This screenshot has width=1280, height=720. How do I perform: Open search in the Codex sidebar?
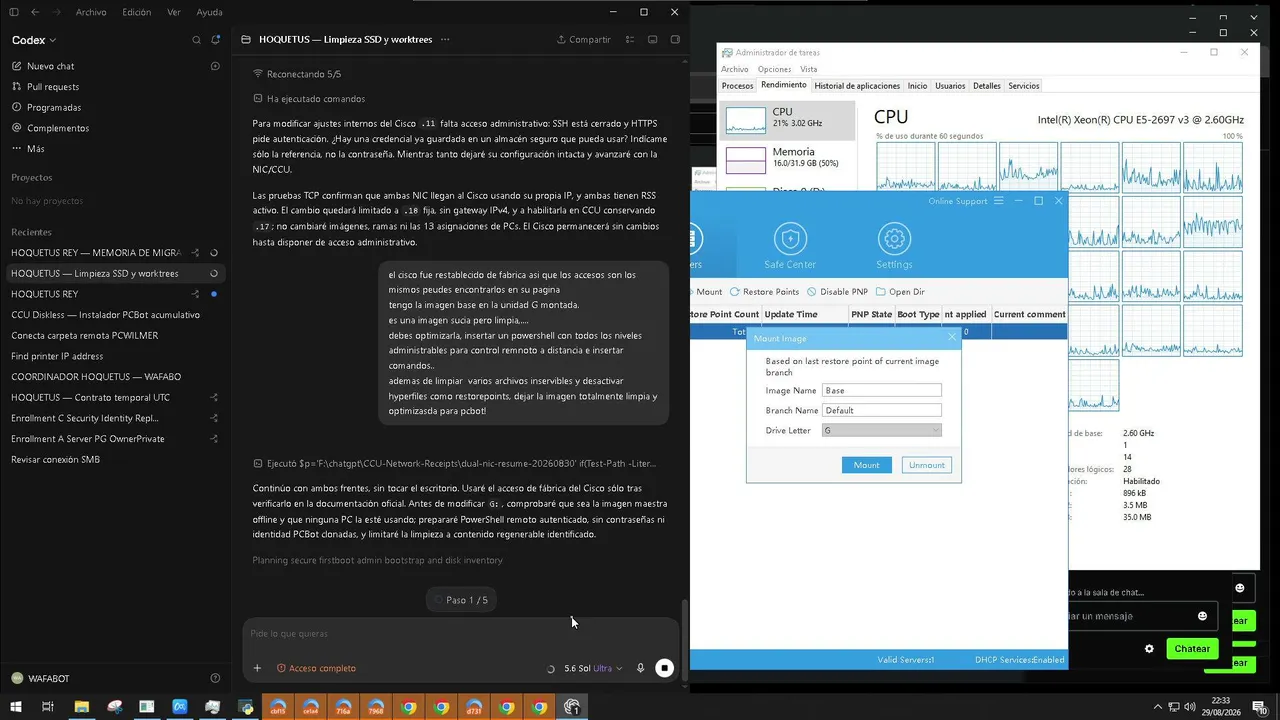(x=196, y=40)
